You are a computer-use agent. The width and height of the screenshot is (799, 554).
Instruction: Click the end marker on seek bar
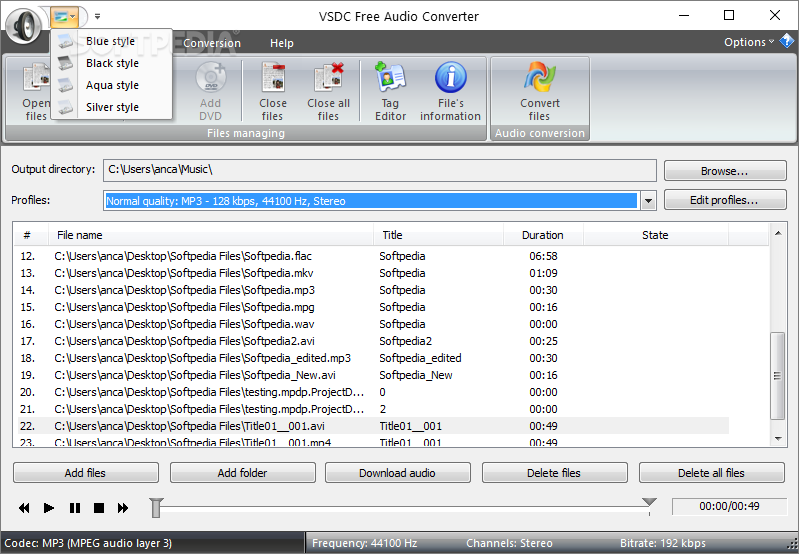(x=649, y=503)
